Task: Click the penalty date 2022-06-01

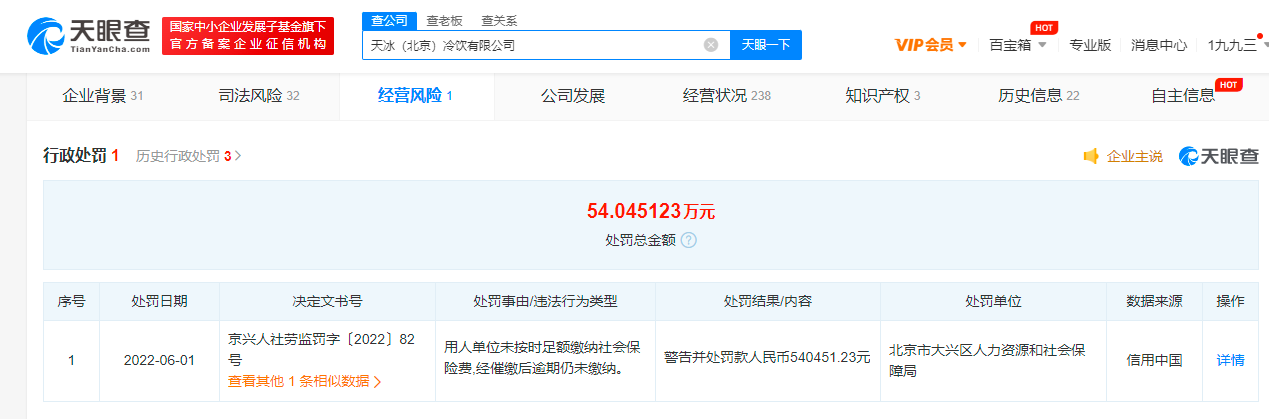Action: tap(159, 360)
